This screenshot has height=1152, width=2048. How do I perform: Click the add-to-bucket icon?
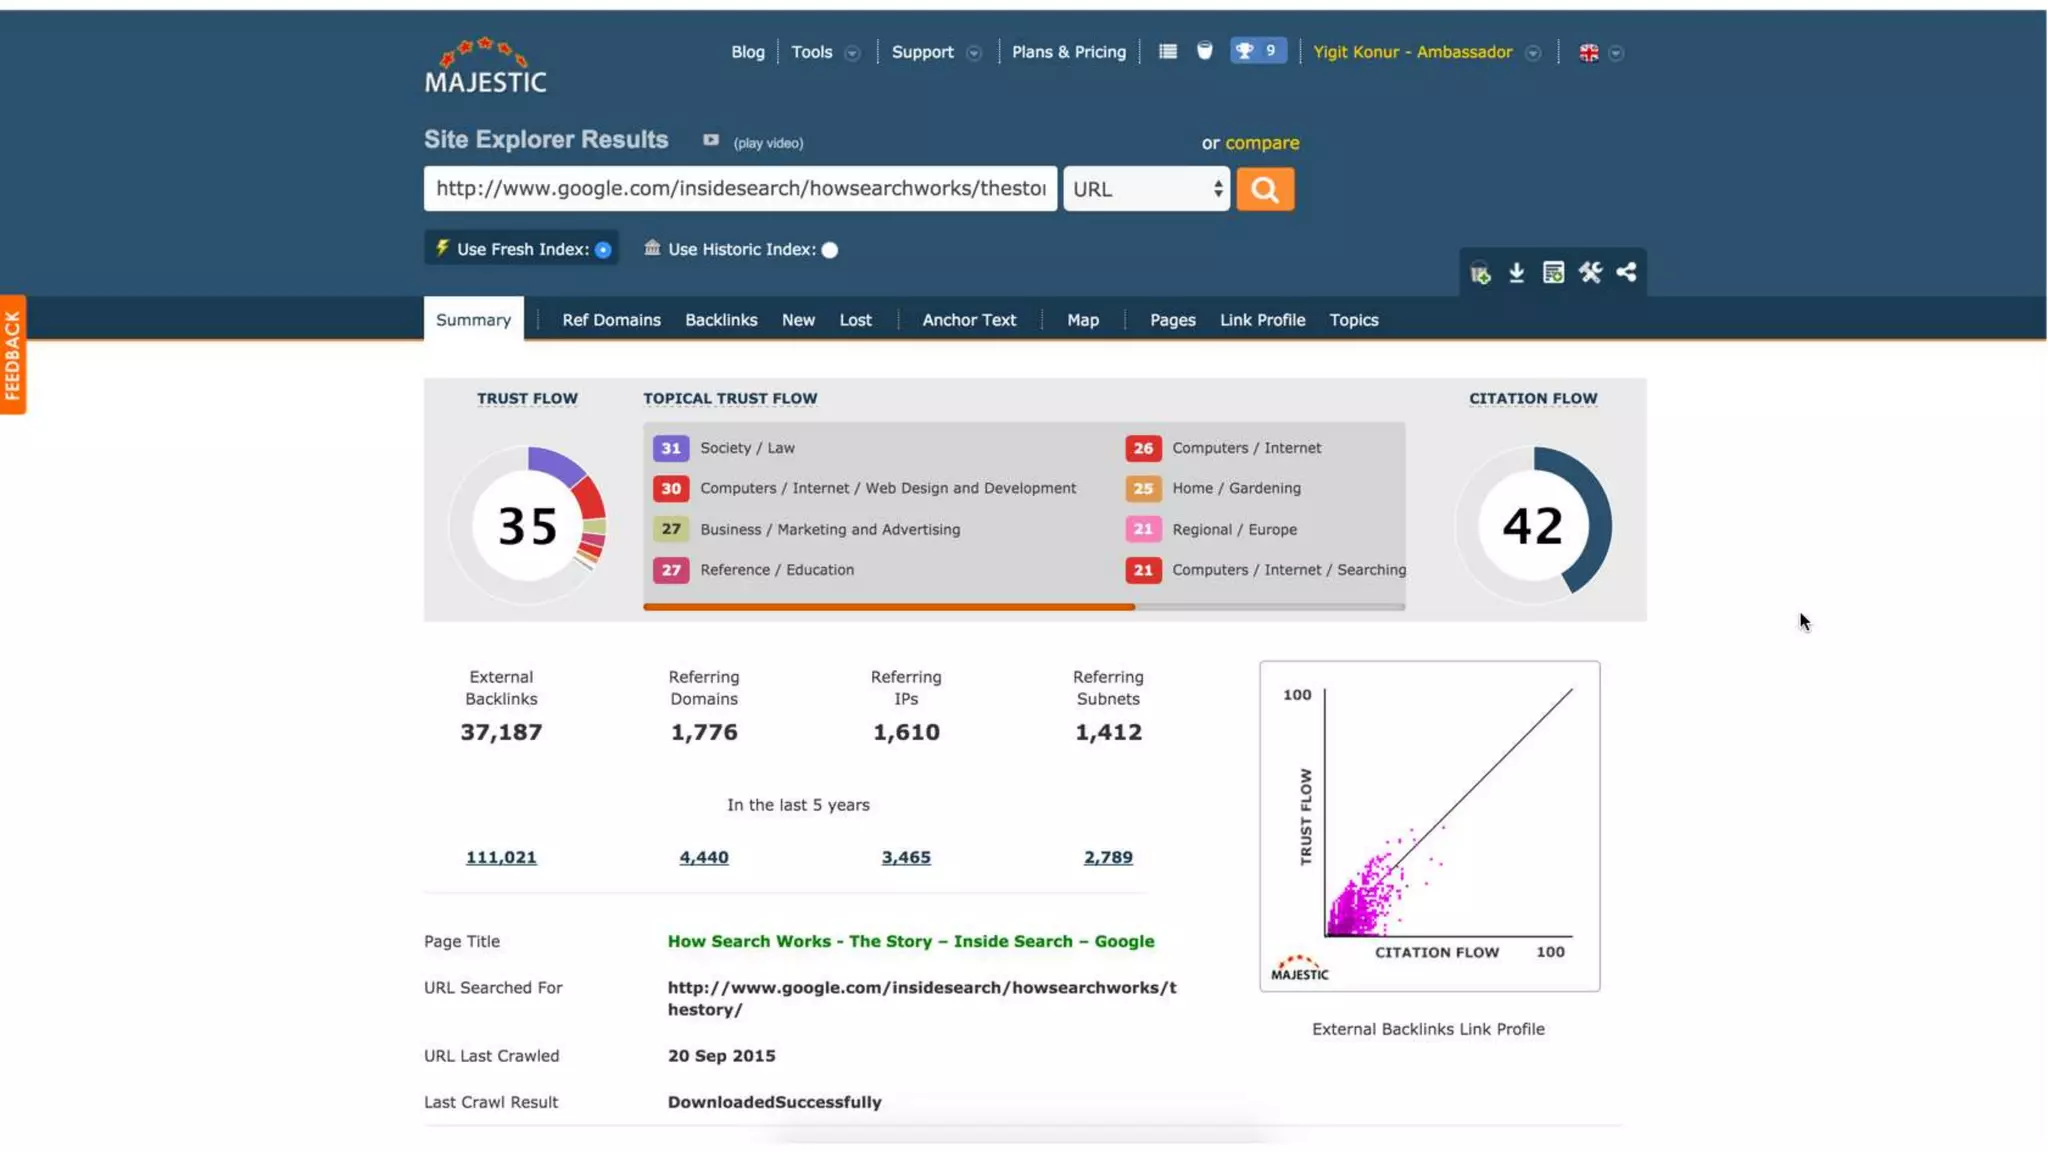(x=1480, y=273)
